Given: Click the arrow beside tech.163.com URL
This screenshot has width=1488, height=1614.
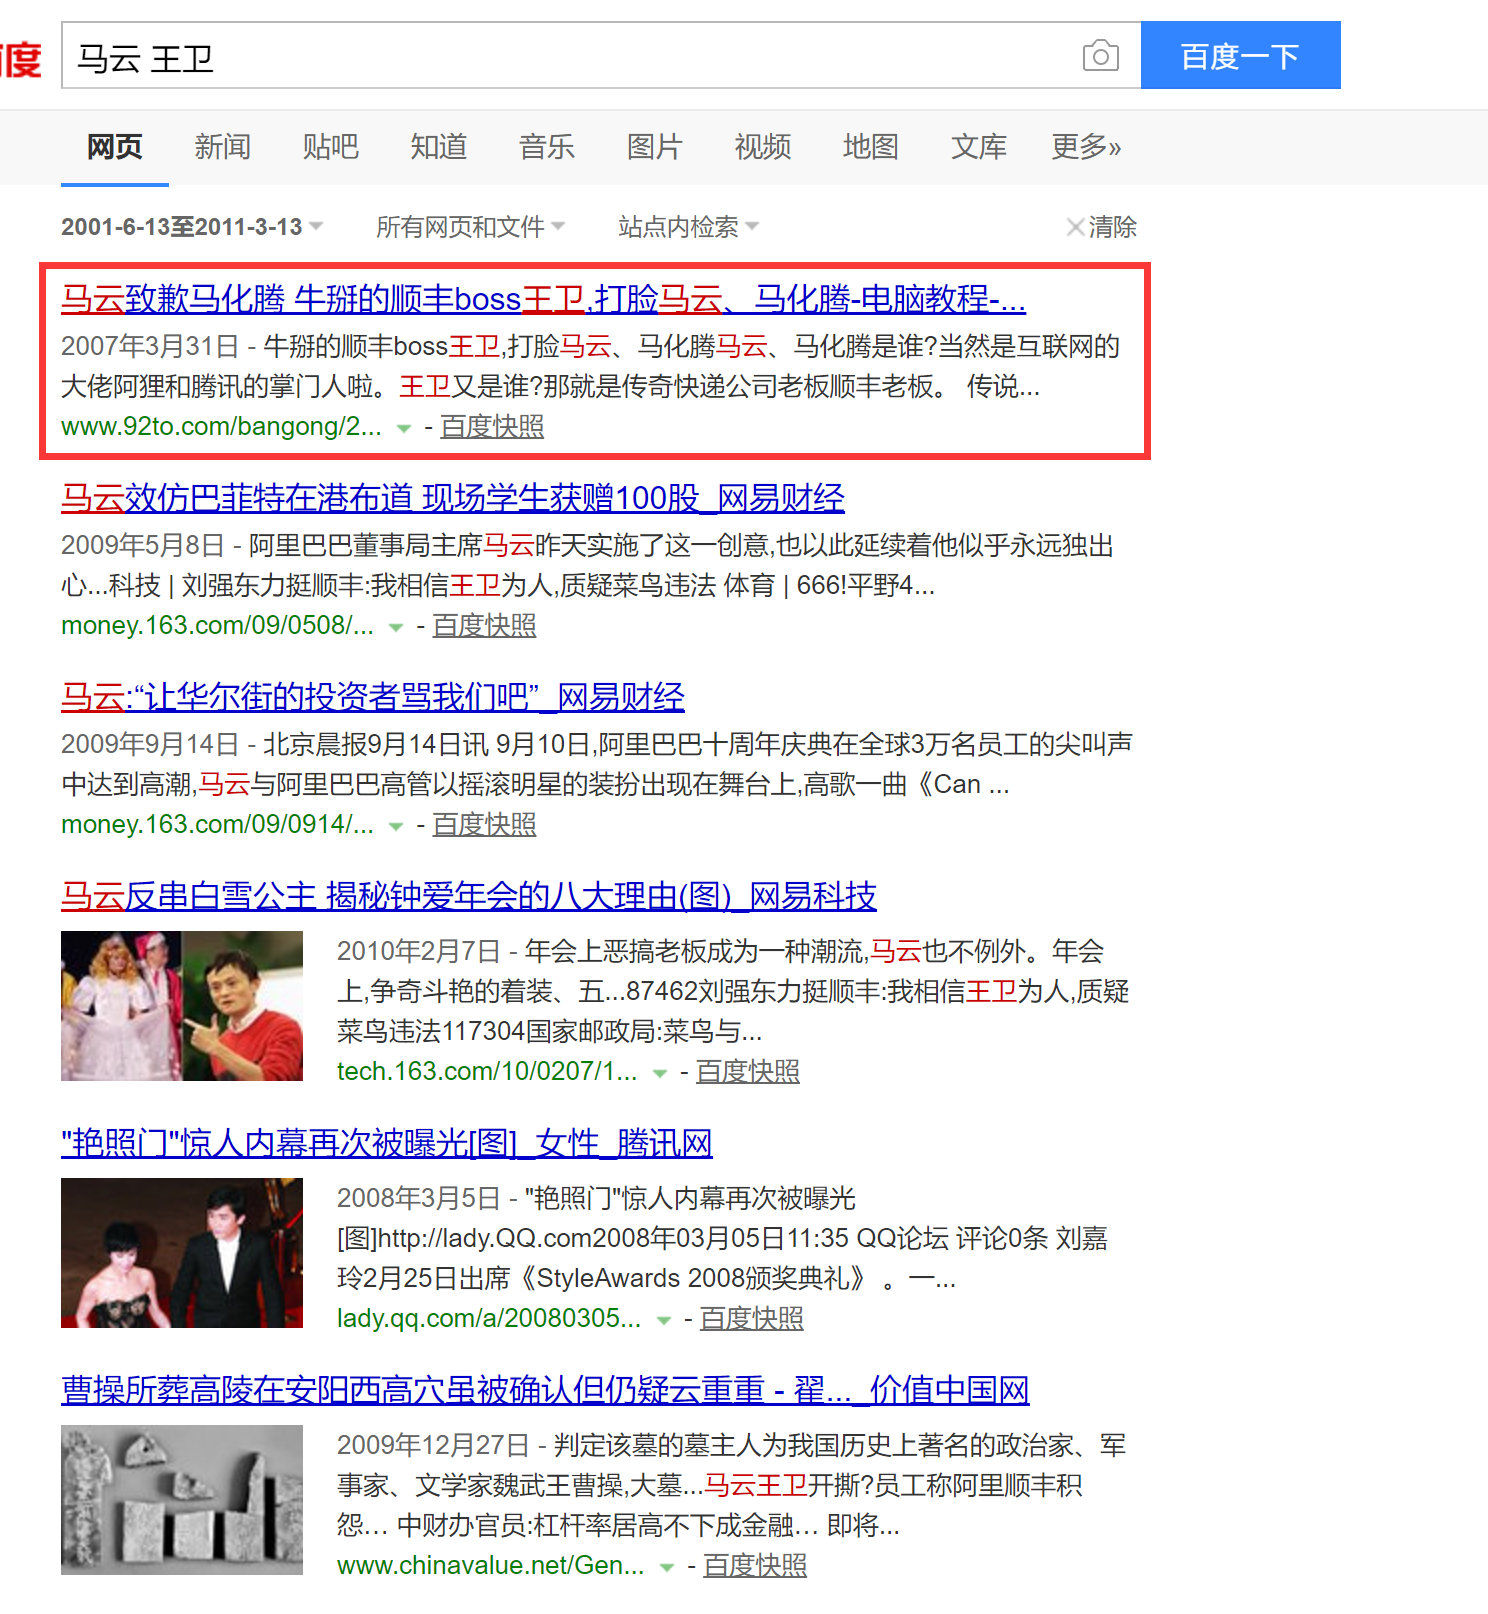Looking at the screenshot, I should [x=660, y=1073].
